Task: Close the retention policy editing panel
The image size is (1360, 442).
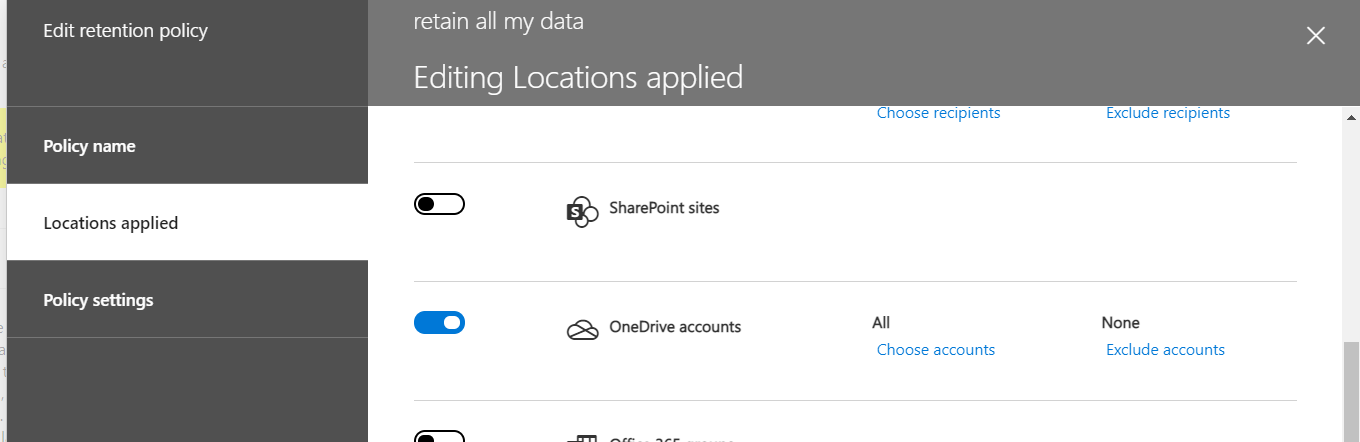Action: tap(1316, 36)
